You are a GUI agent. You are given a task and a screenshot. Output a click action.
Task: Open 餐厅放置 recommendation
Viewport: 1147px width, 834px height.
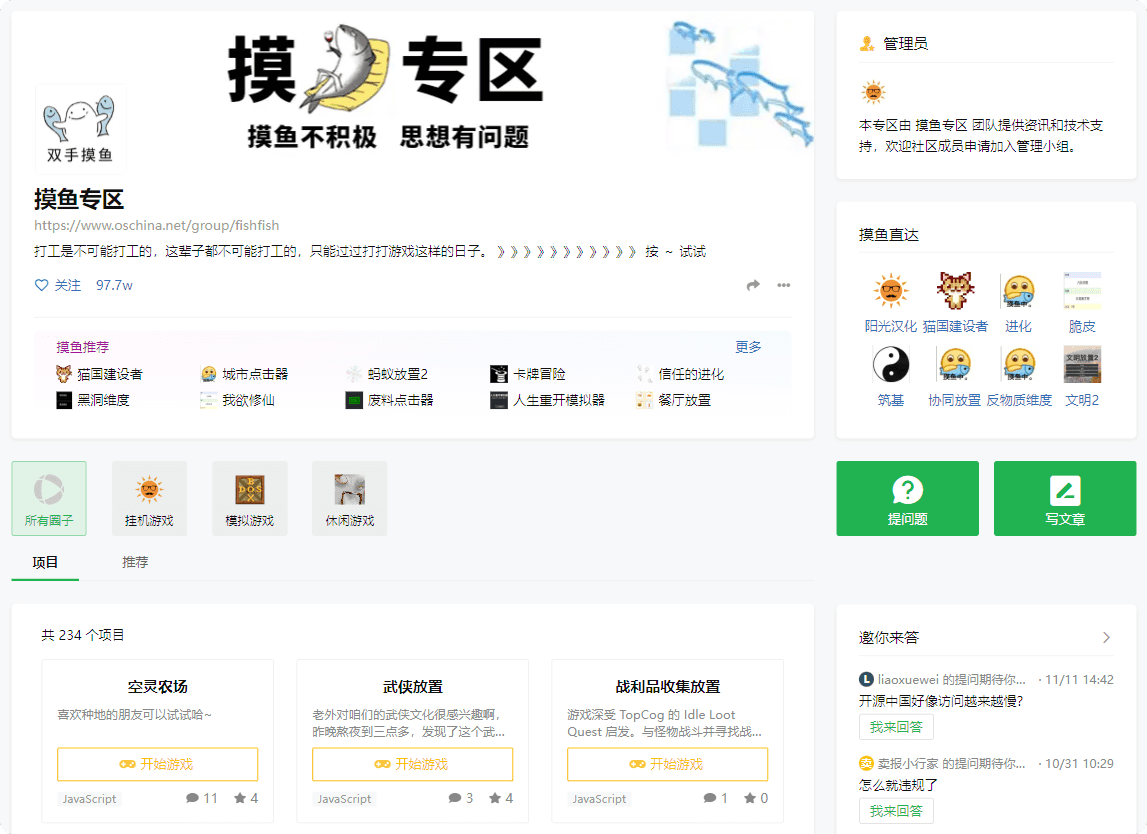coord(674,400)
